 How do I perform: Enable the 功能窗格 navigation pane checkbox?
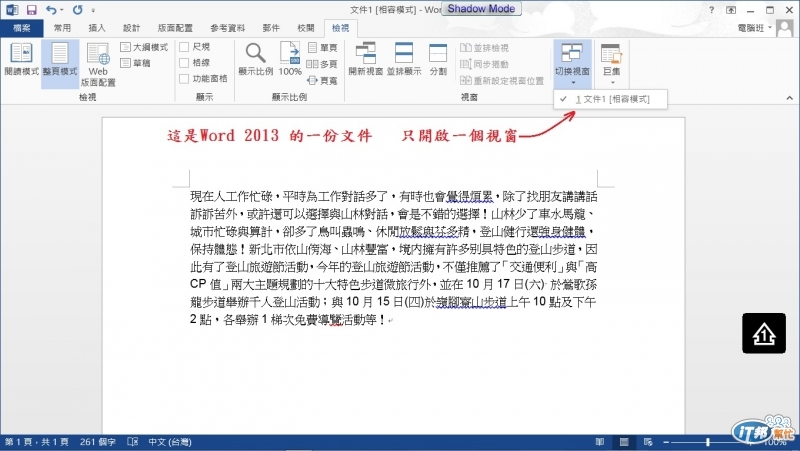(204, 79)
